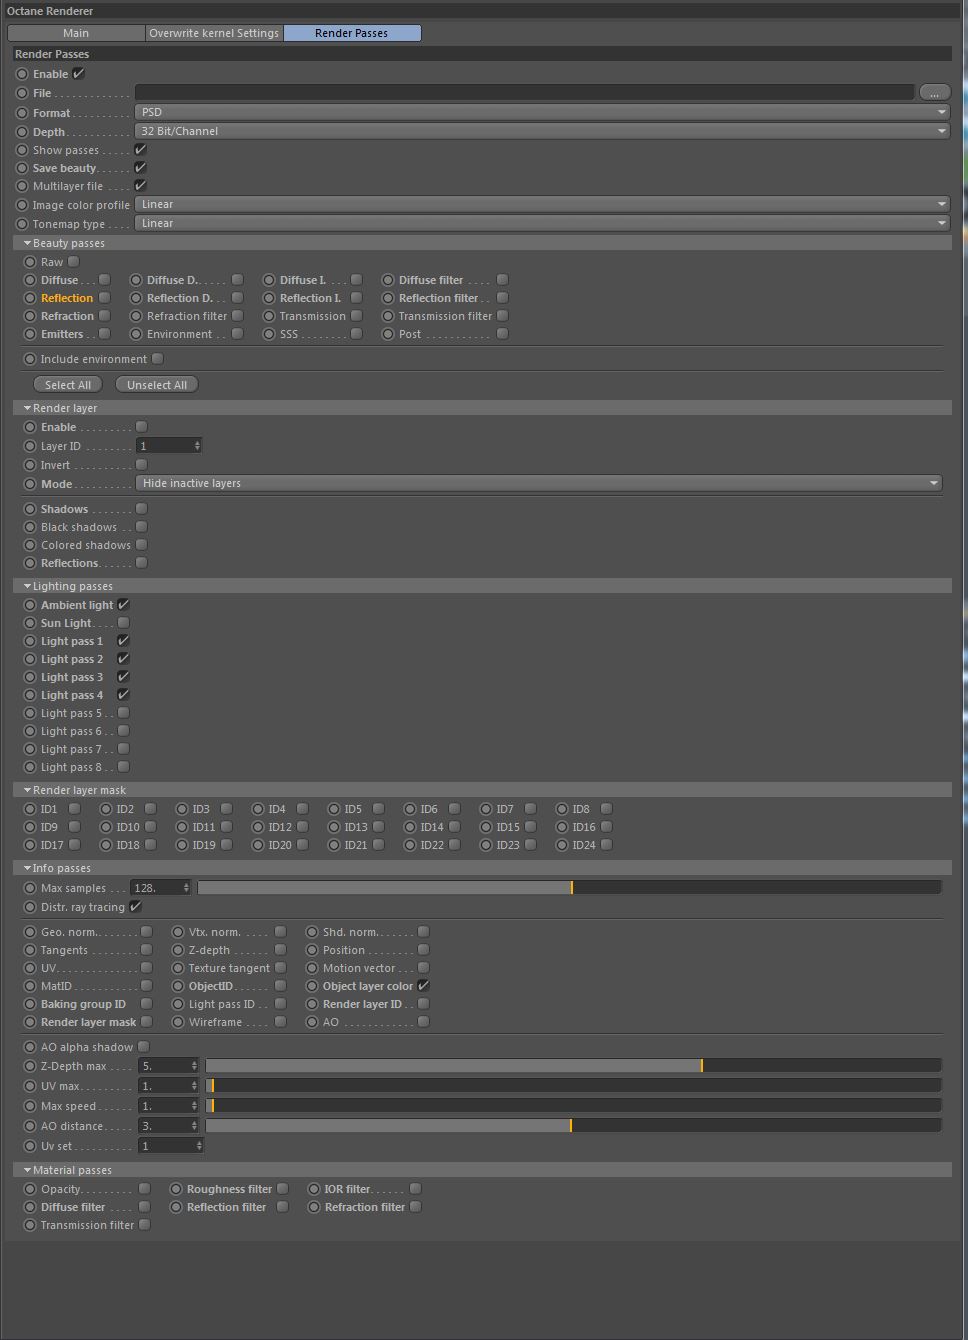Image resolution: width=968 pixels, height=1340 pixels.
Task: Click the animation dot beside Distr. ray tracing
Action: pos(30,907)
